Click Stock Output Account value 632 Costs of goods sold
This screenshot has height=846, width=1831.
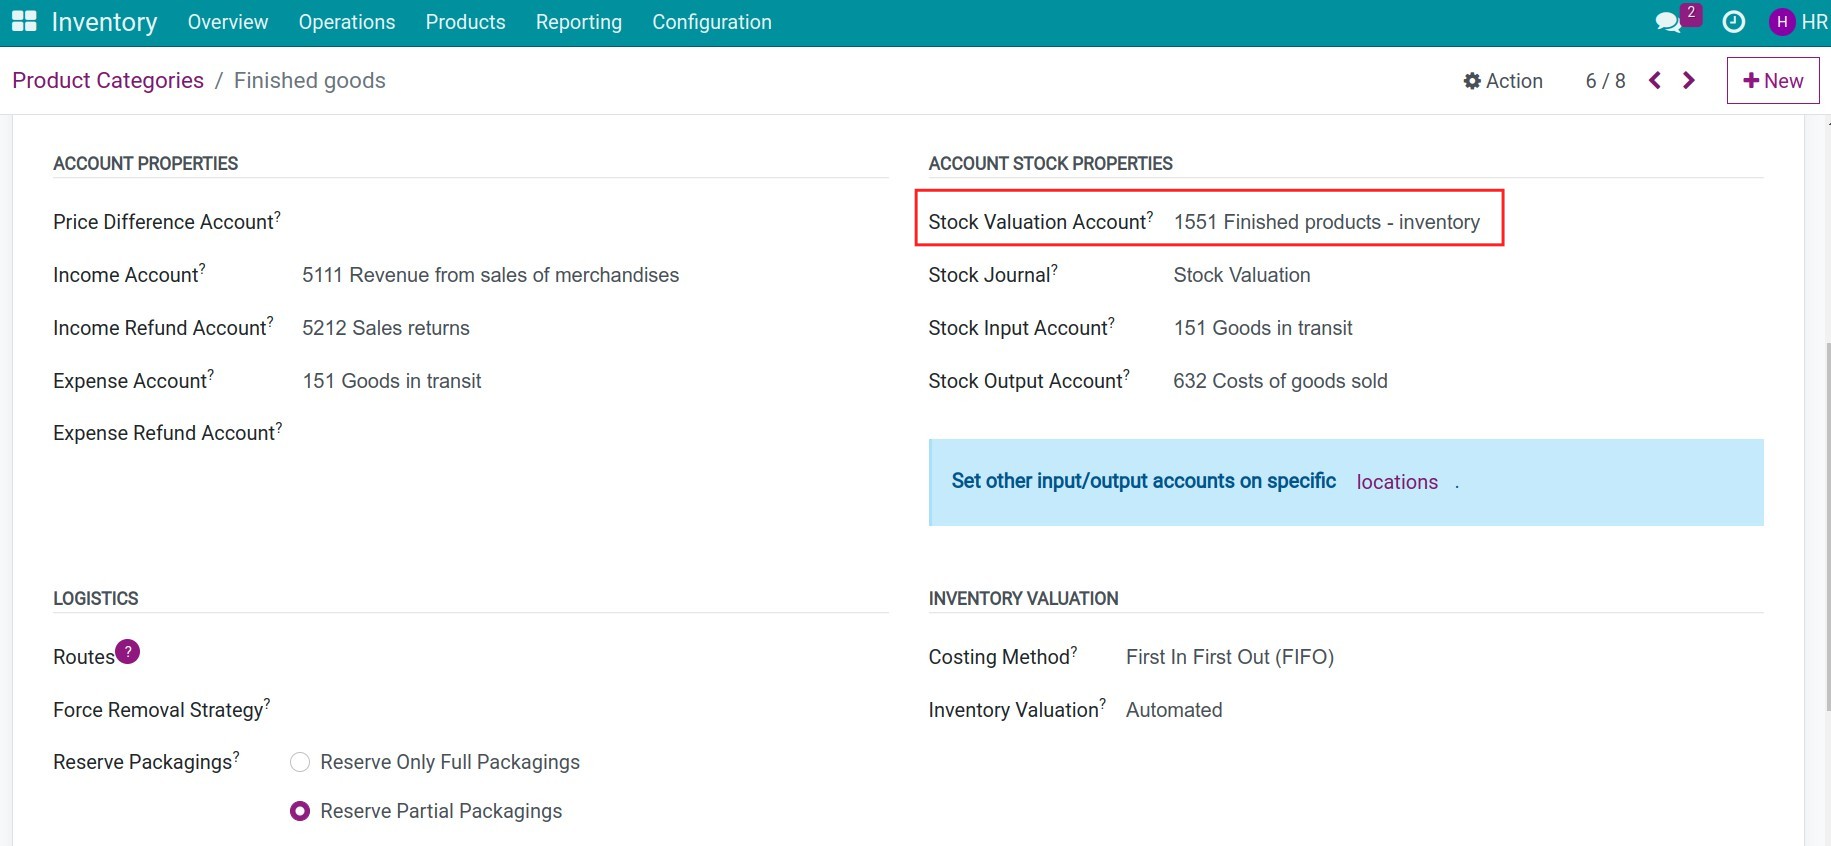coord(1280,381)
